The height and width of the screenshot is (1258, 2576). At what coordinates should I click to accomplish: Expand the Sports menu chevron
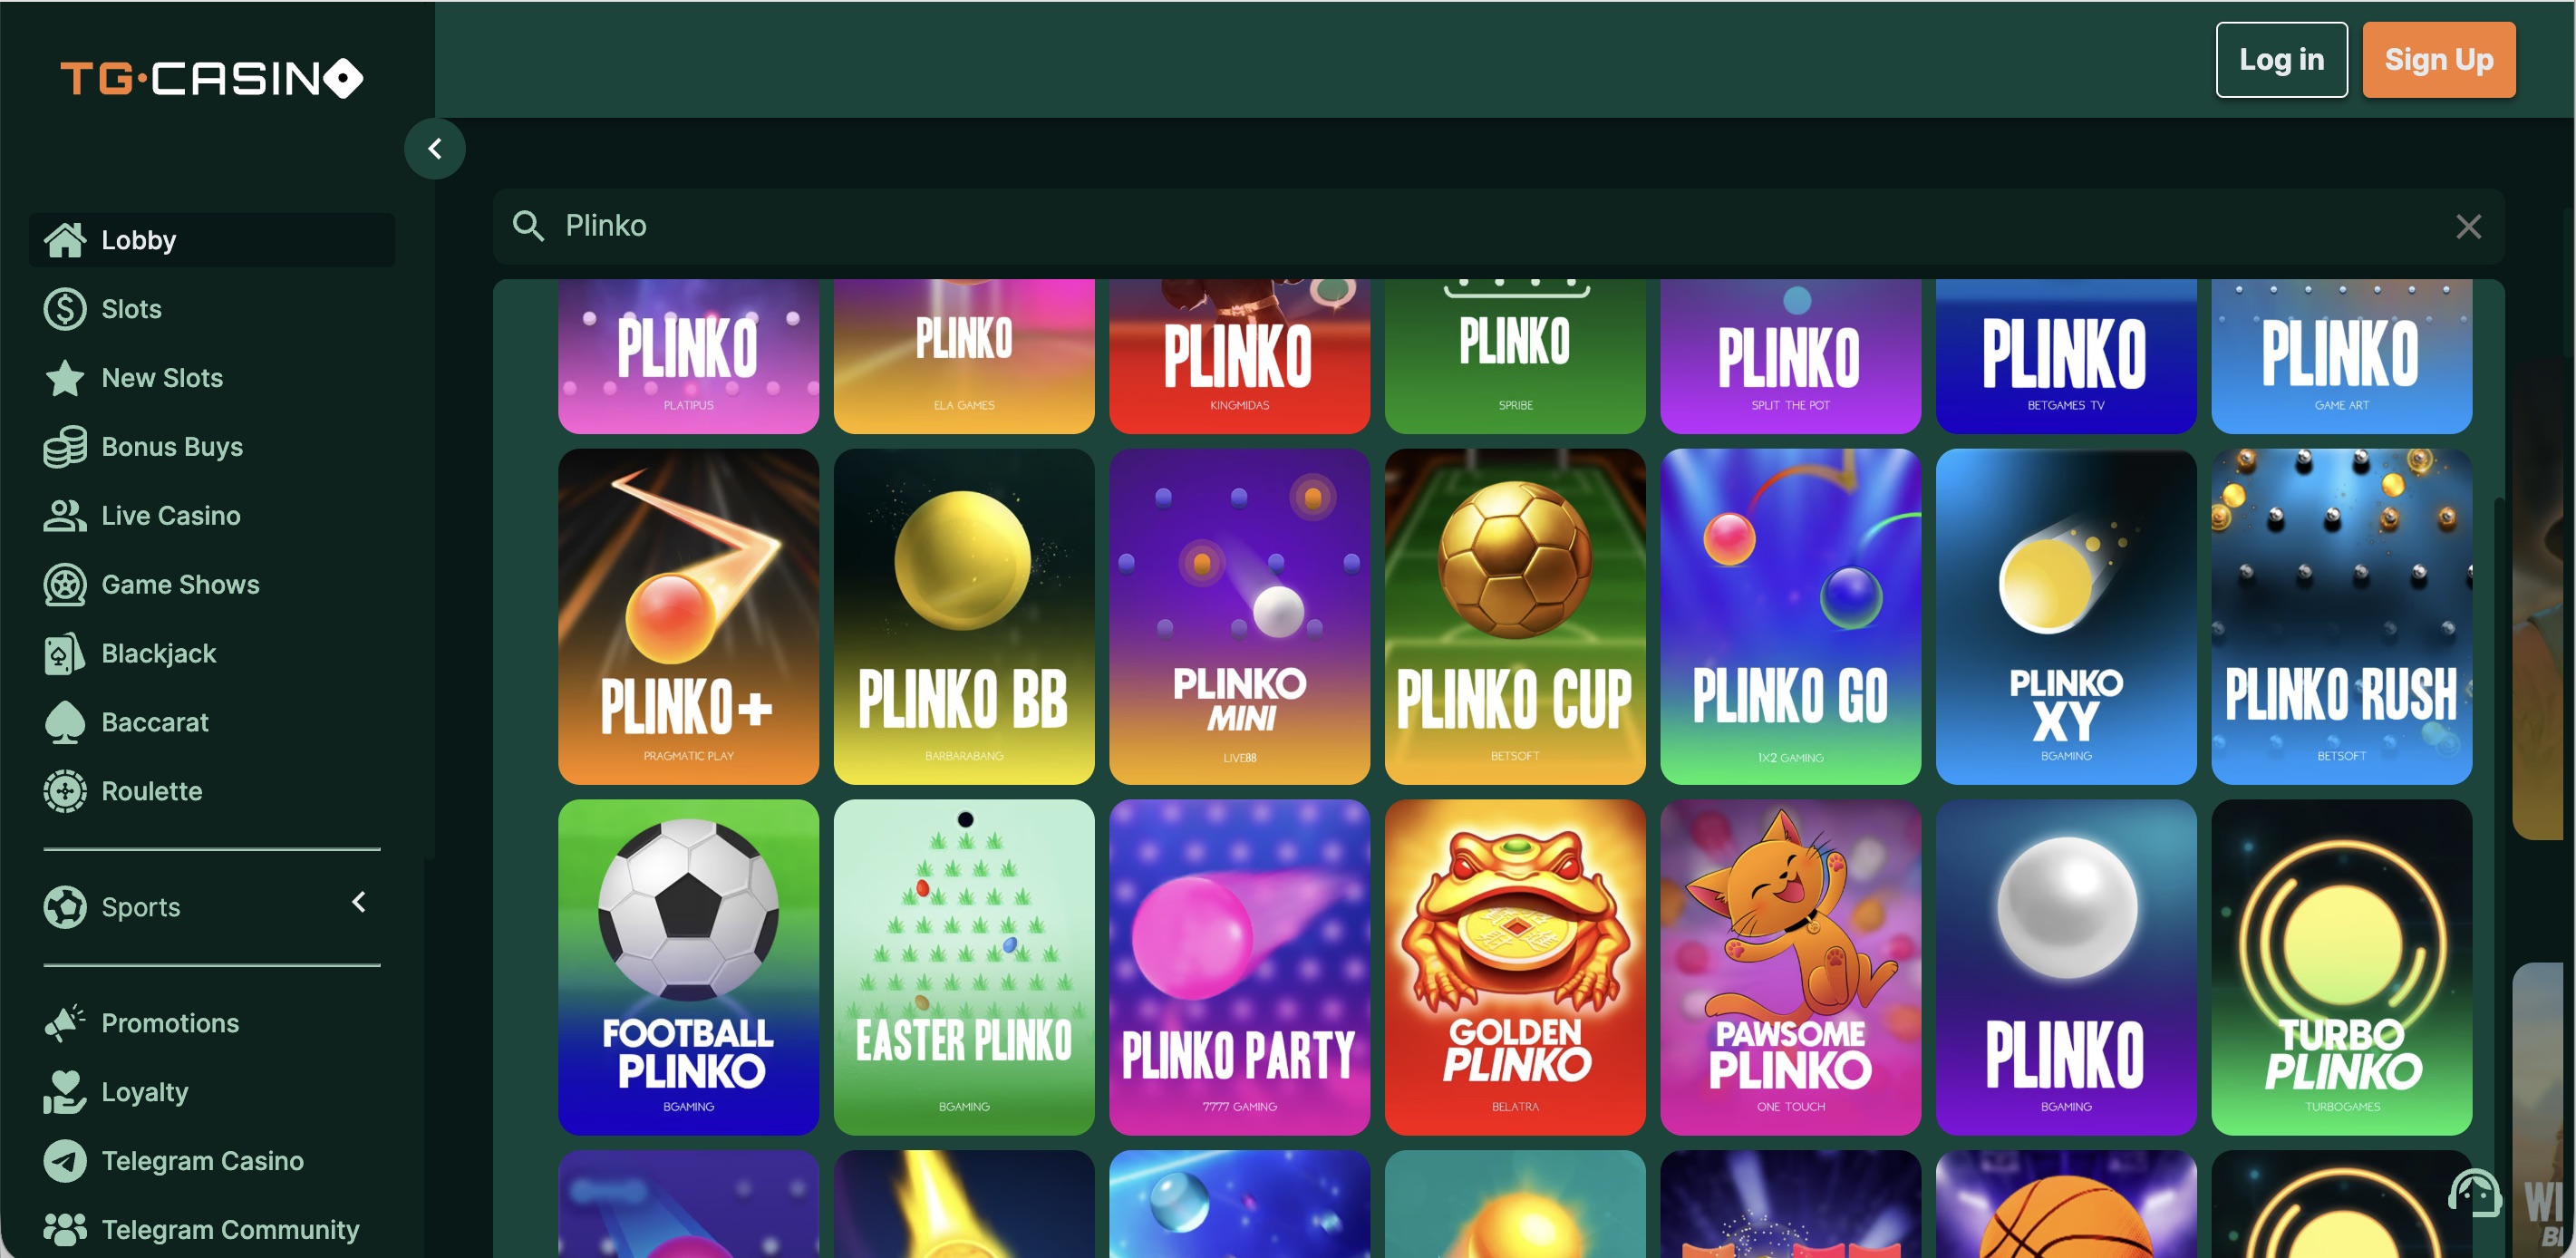[x=359, y=902]
